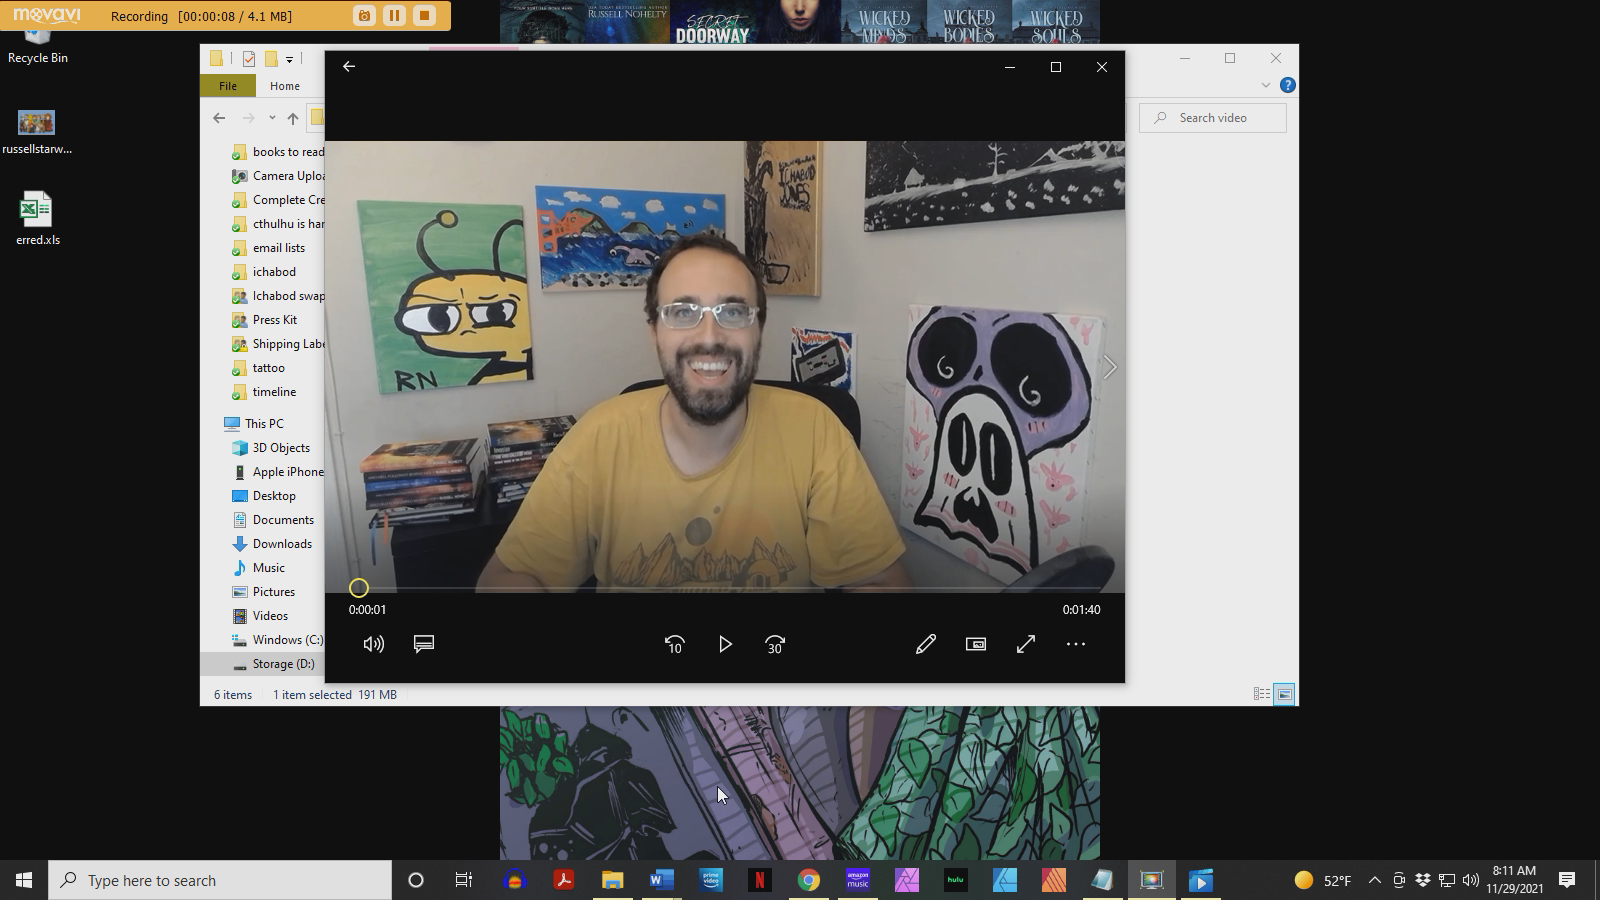
Task: Skip back 10 seconds in video
Action: [x=675, y=645]
